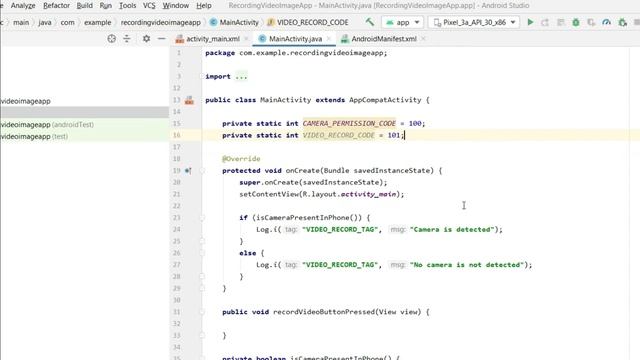Click the Run with Coverage icon
This screenshot has width=640, height=360.
click(591, 22)
